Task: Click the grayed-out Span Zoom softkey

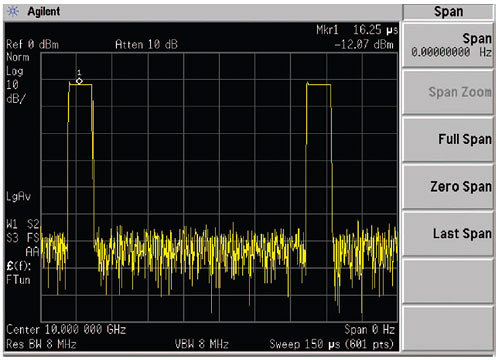Action: click(x=448, y=92)
